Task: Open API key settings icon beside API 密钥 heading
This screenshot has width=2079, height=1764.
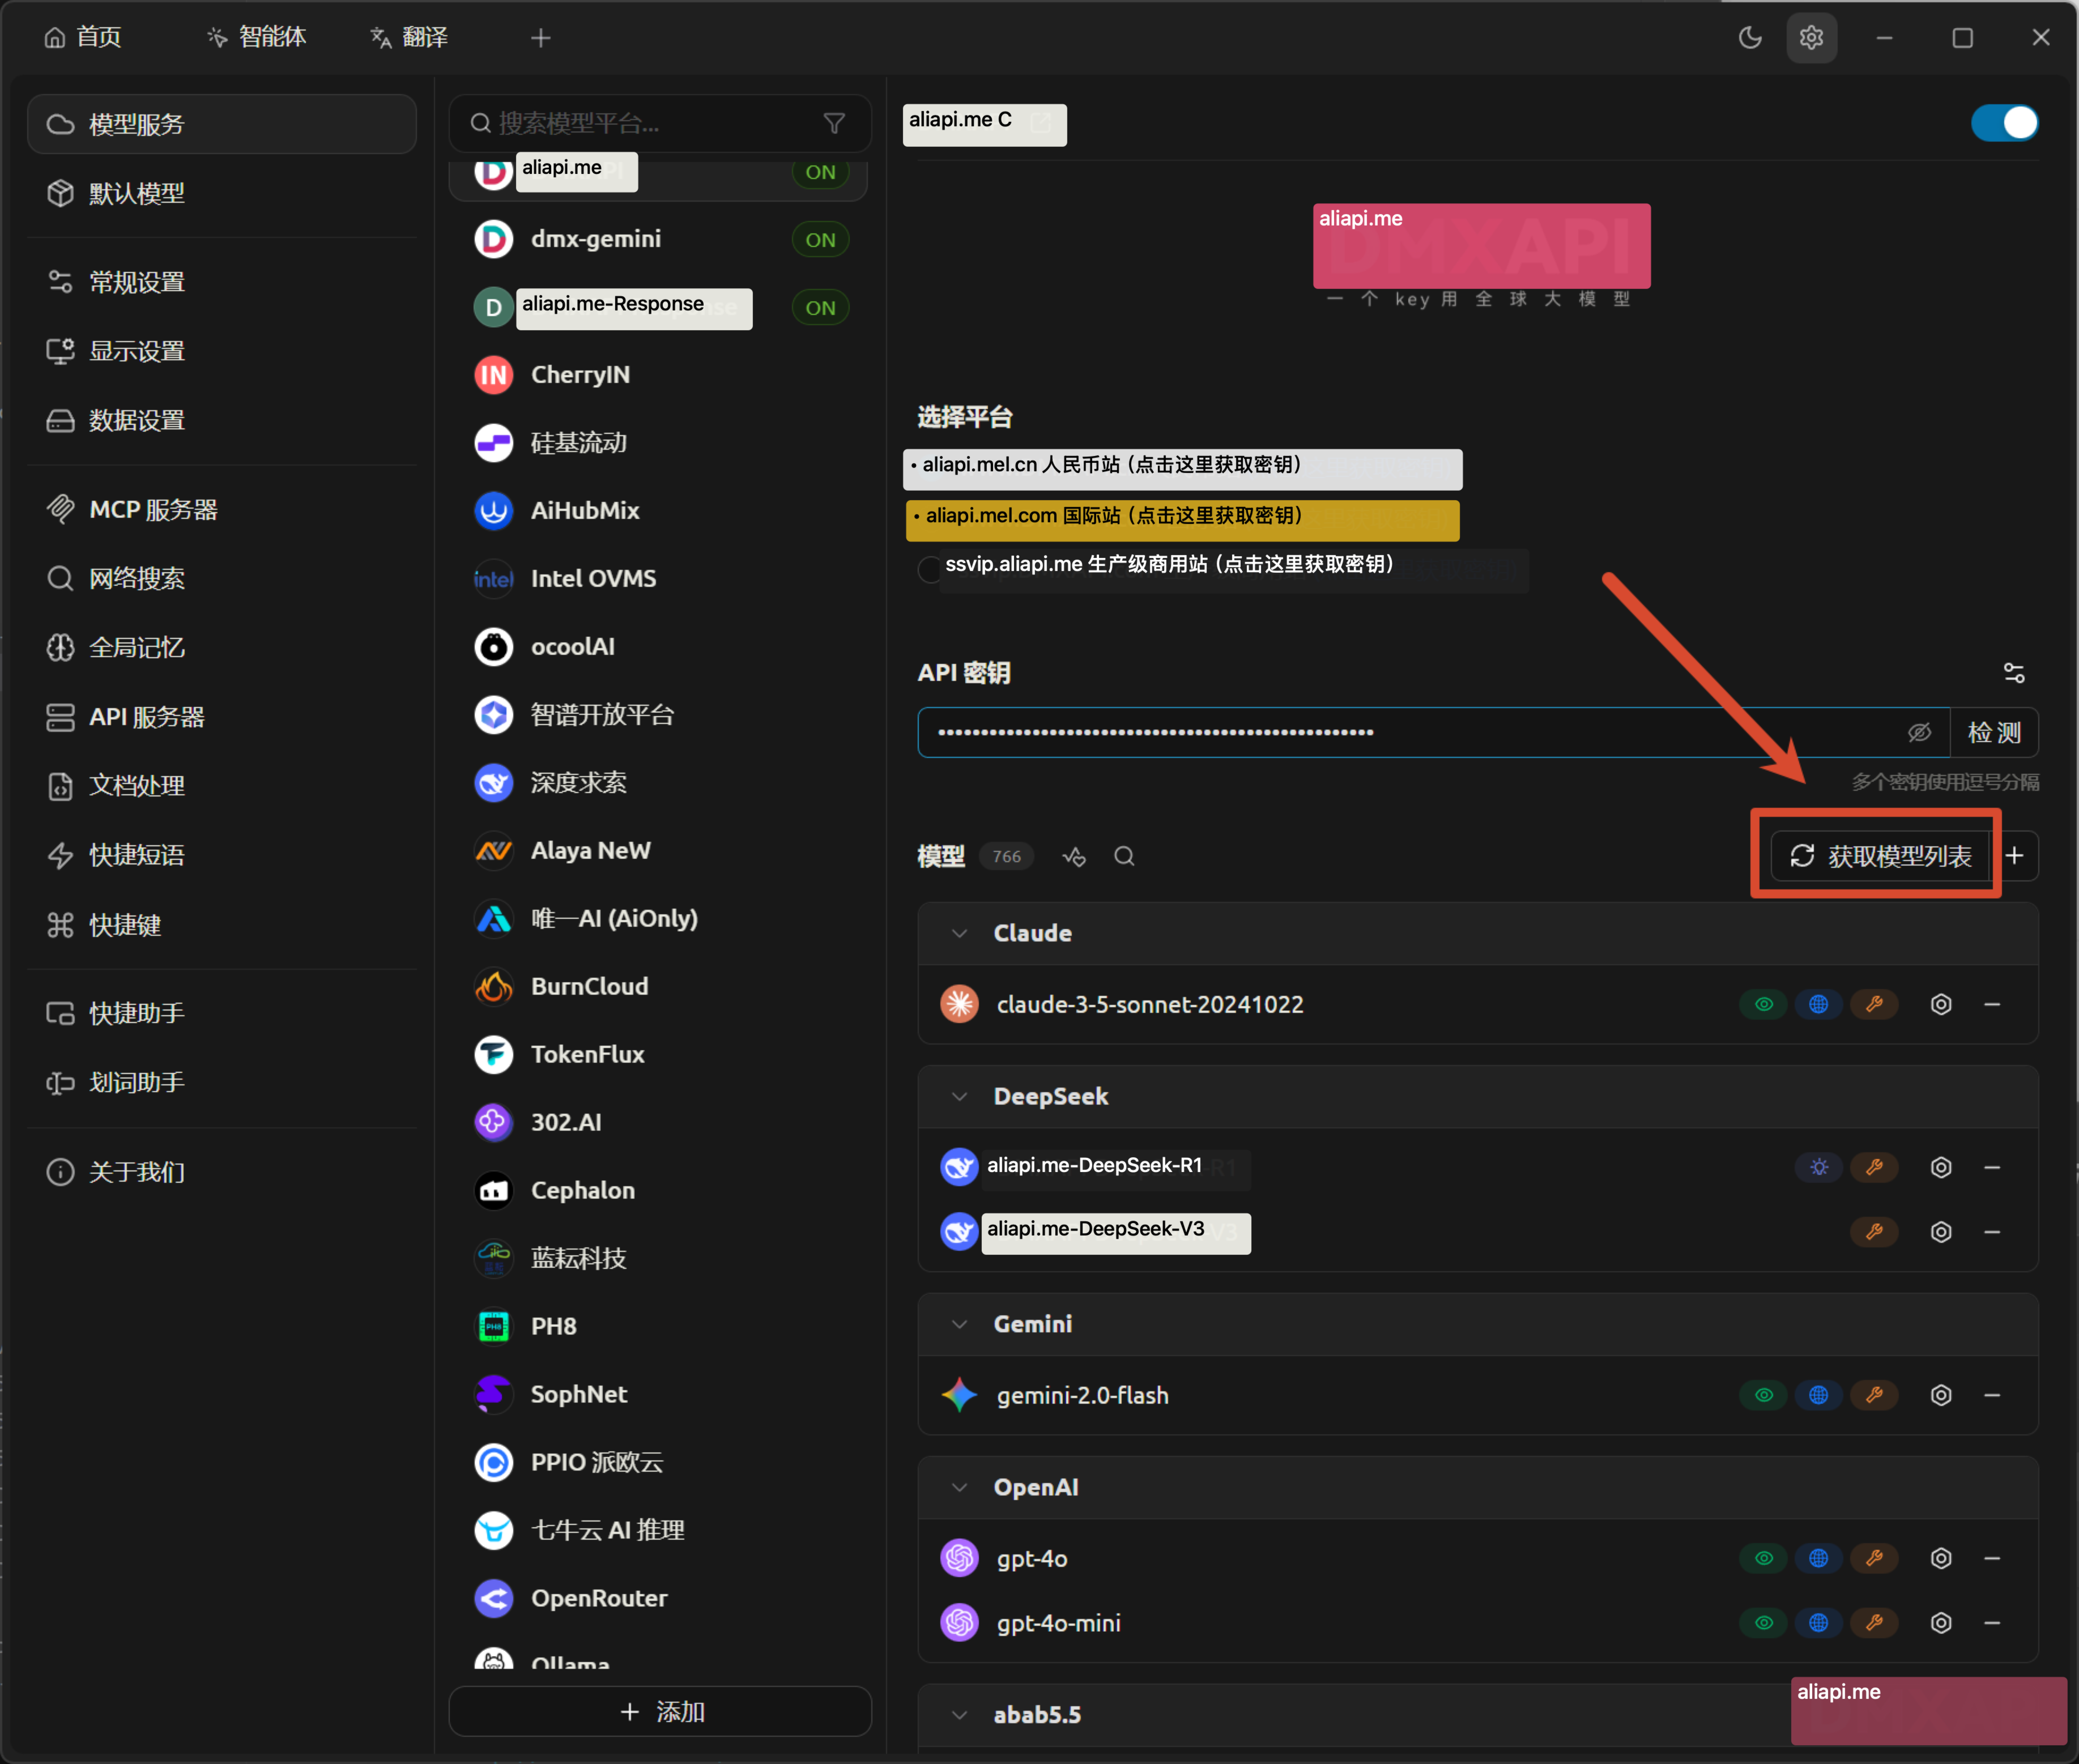Action: click(2014, 673)
